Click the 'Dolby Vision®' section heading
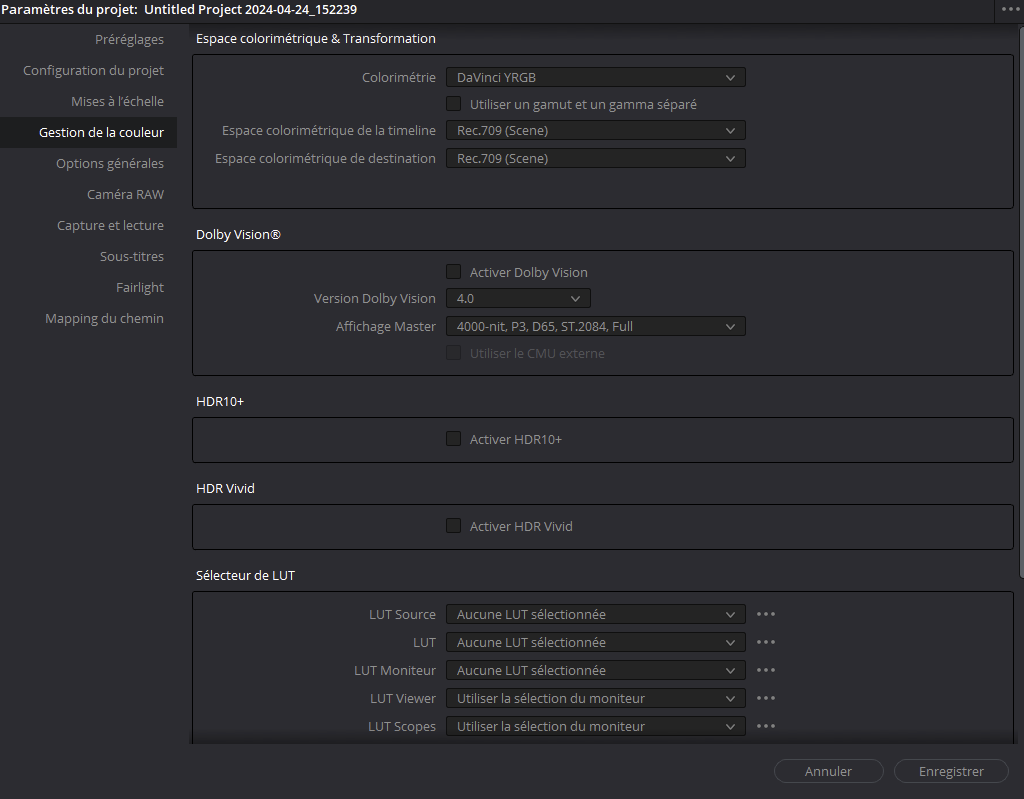The height and width of the screenshot is (799, 1024). click(x=238, y=235)
